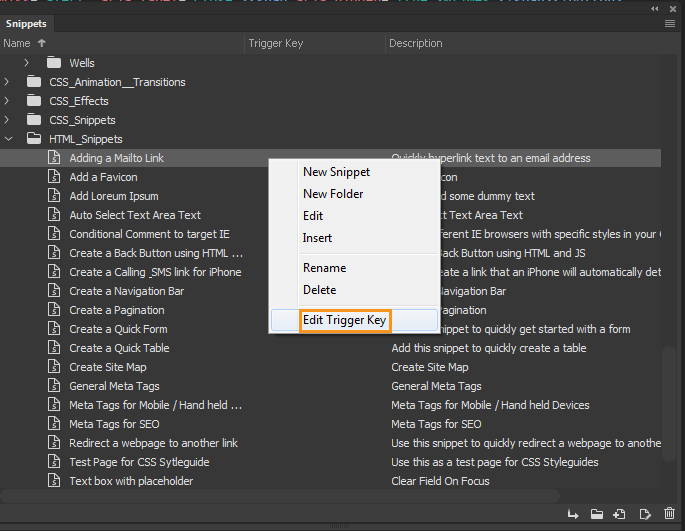Click the Trigger Key column header
The height and width of the screenshot is (531, 685).
277,43
